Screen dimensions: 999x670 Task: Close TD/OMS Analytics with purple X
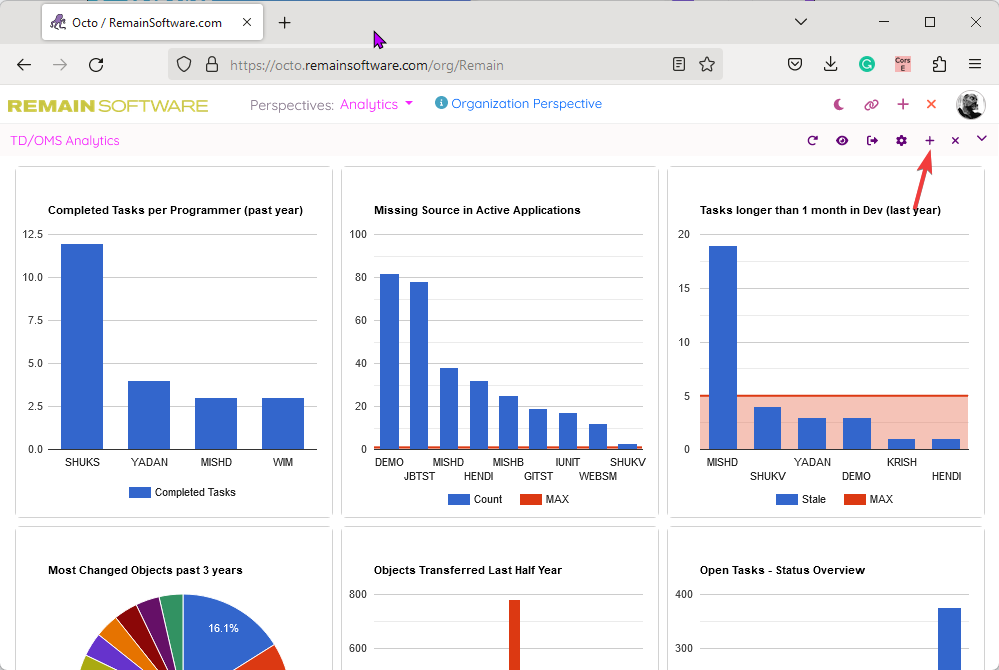click(955, 141)
